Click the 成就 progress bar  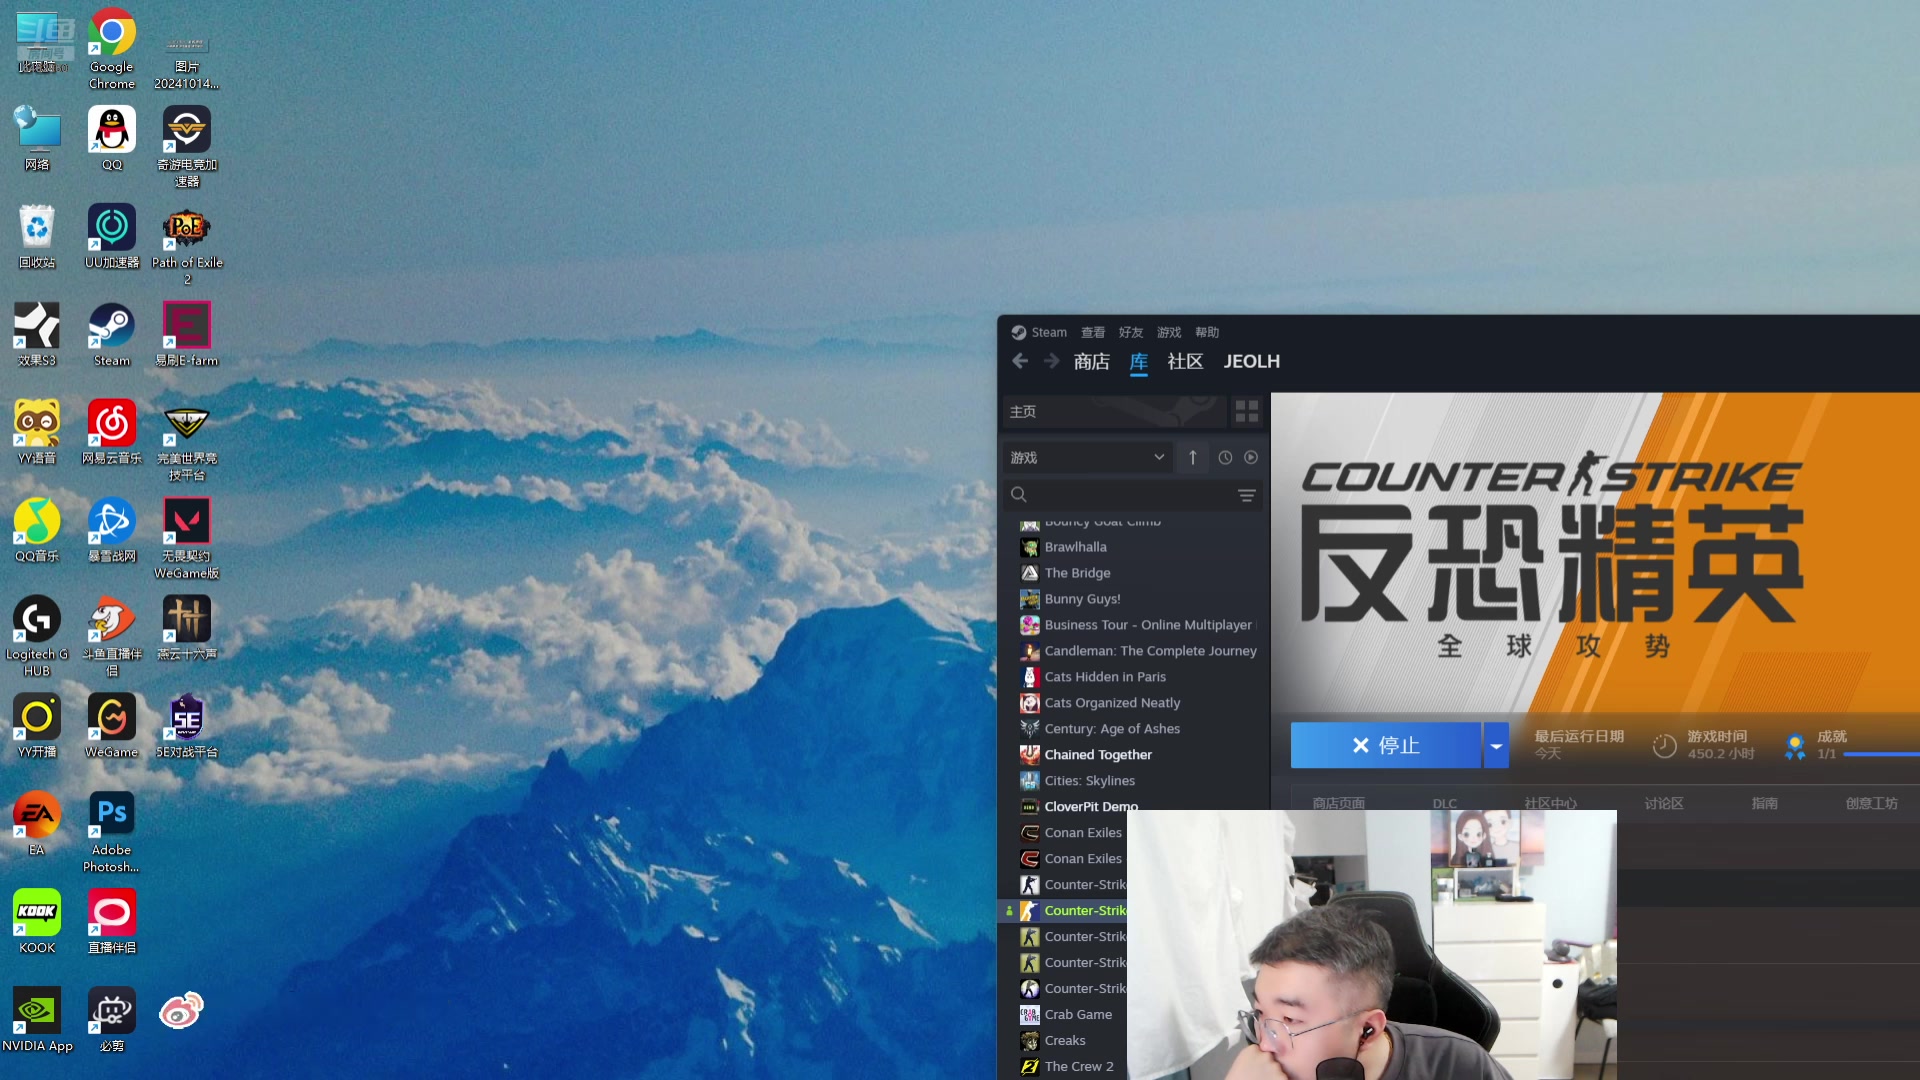tap(1880, 754)
